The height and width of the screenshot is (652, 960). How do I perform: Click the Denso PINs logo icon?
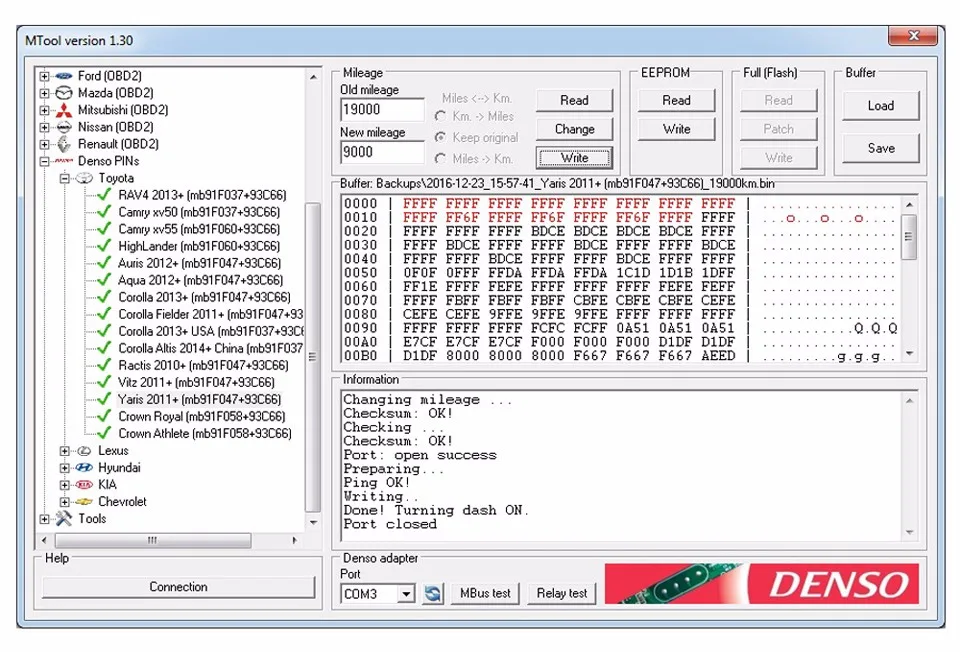(x=64, y=161)
